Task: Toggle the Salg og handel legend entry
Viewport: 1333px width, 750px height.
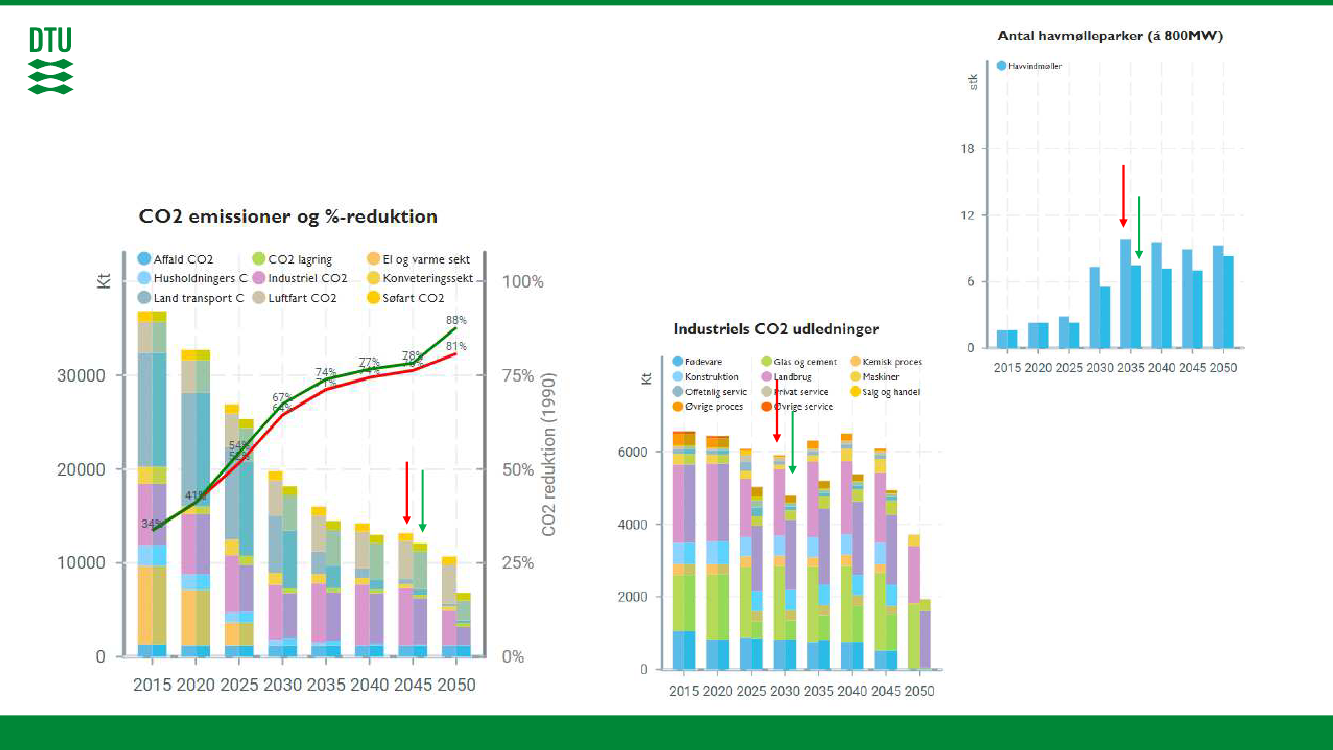Action: click(884, 392)
